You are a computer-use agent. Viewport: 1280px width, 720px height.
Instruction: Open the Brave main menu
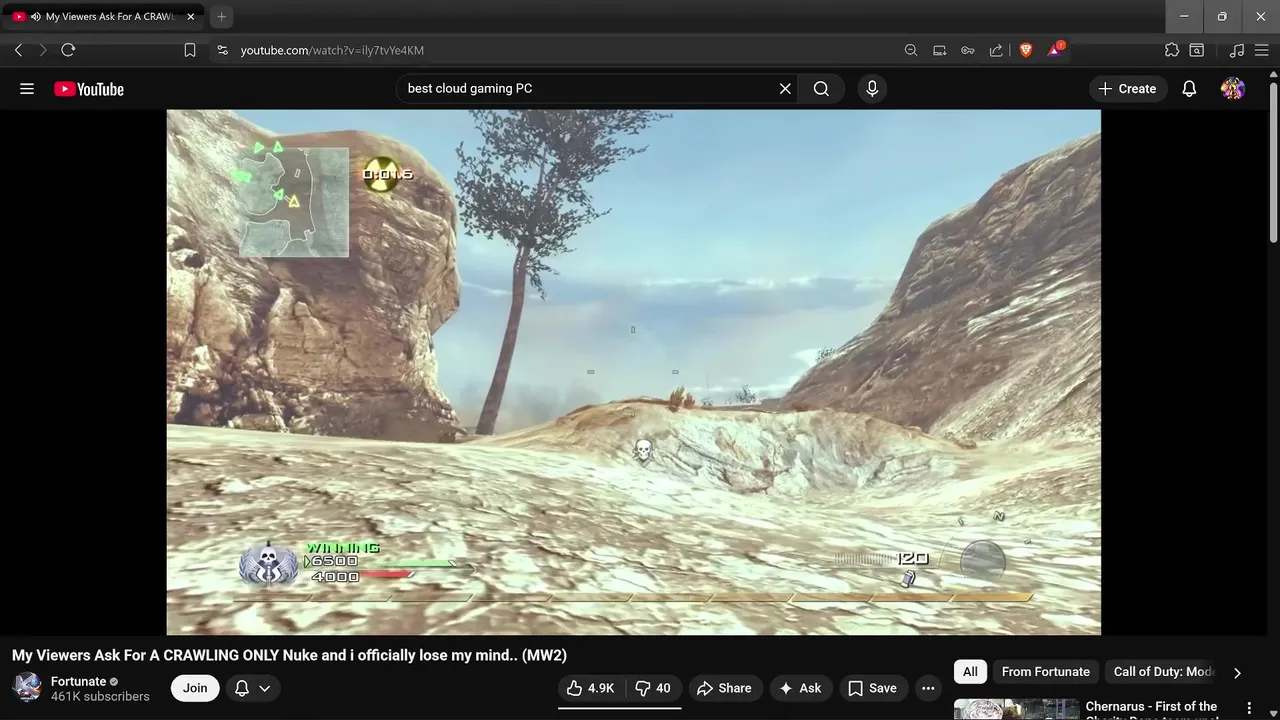click(x=1262, y=50)
